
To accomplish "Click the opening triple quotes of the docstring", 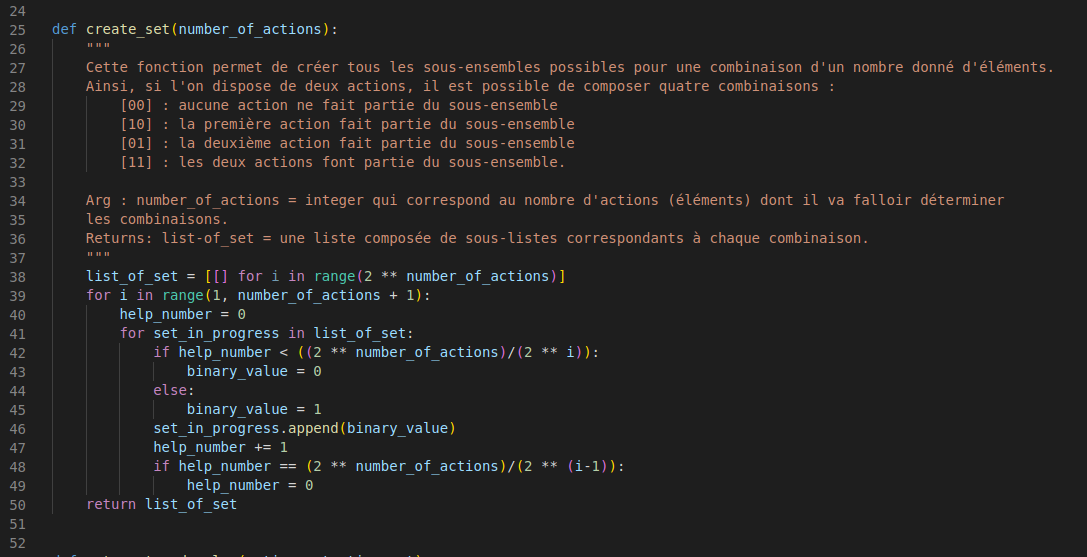I will [x=98, y=48].
